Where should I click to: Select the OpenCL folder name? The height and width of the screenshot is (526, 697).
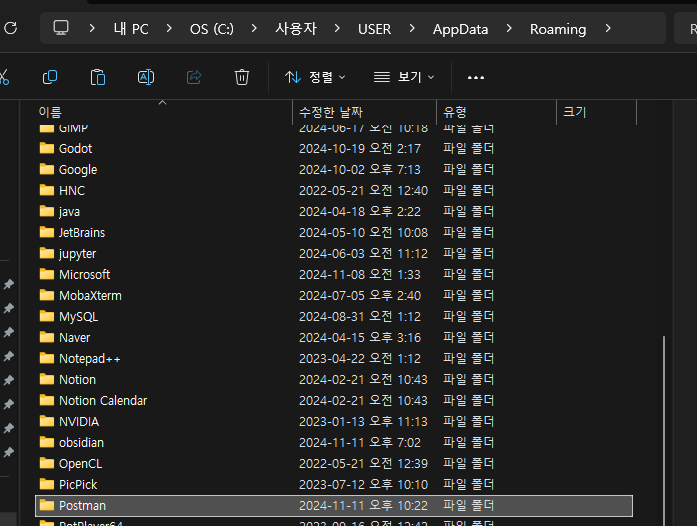click(x=80, y=464)
